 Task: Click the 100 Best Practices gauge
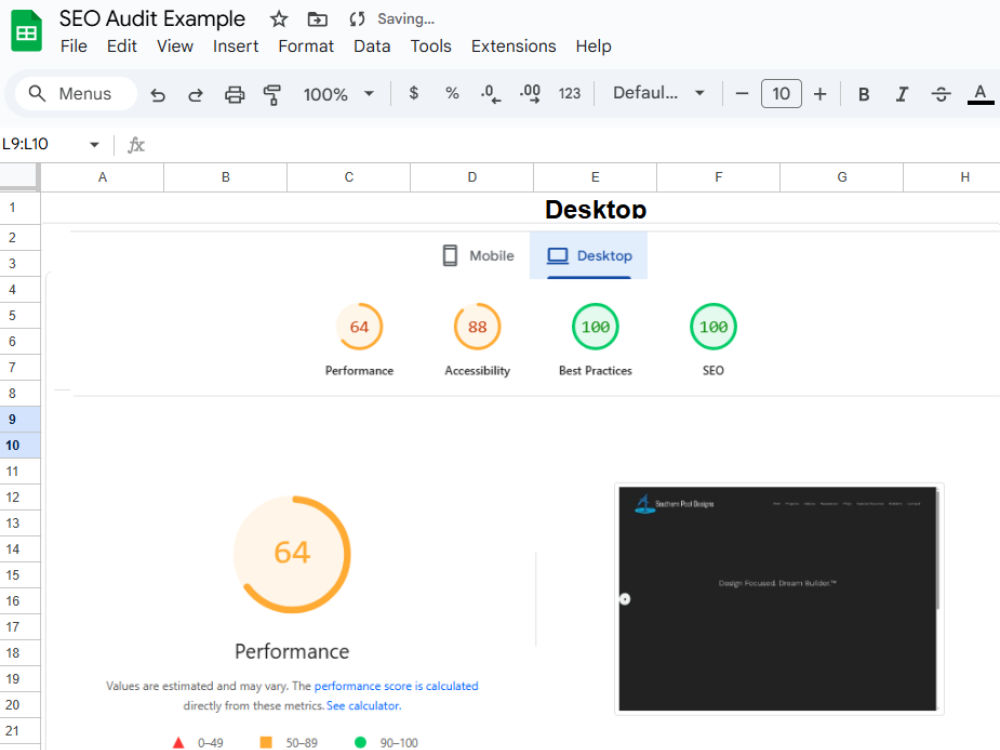[x=595, y=327]
